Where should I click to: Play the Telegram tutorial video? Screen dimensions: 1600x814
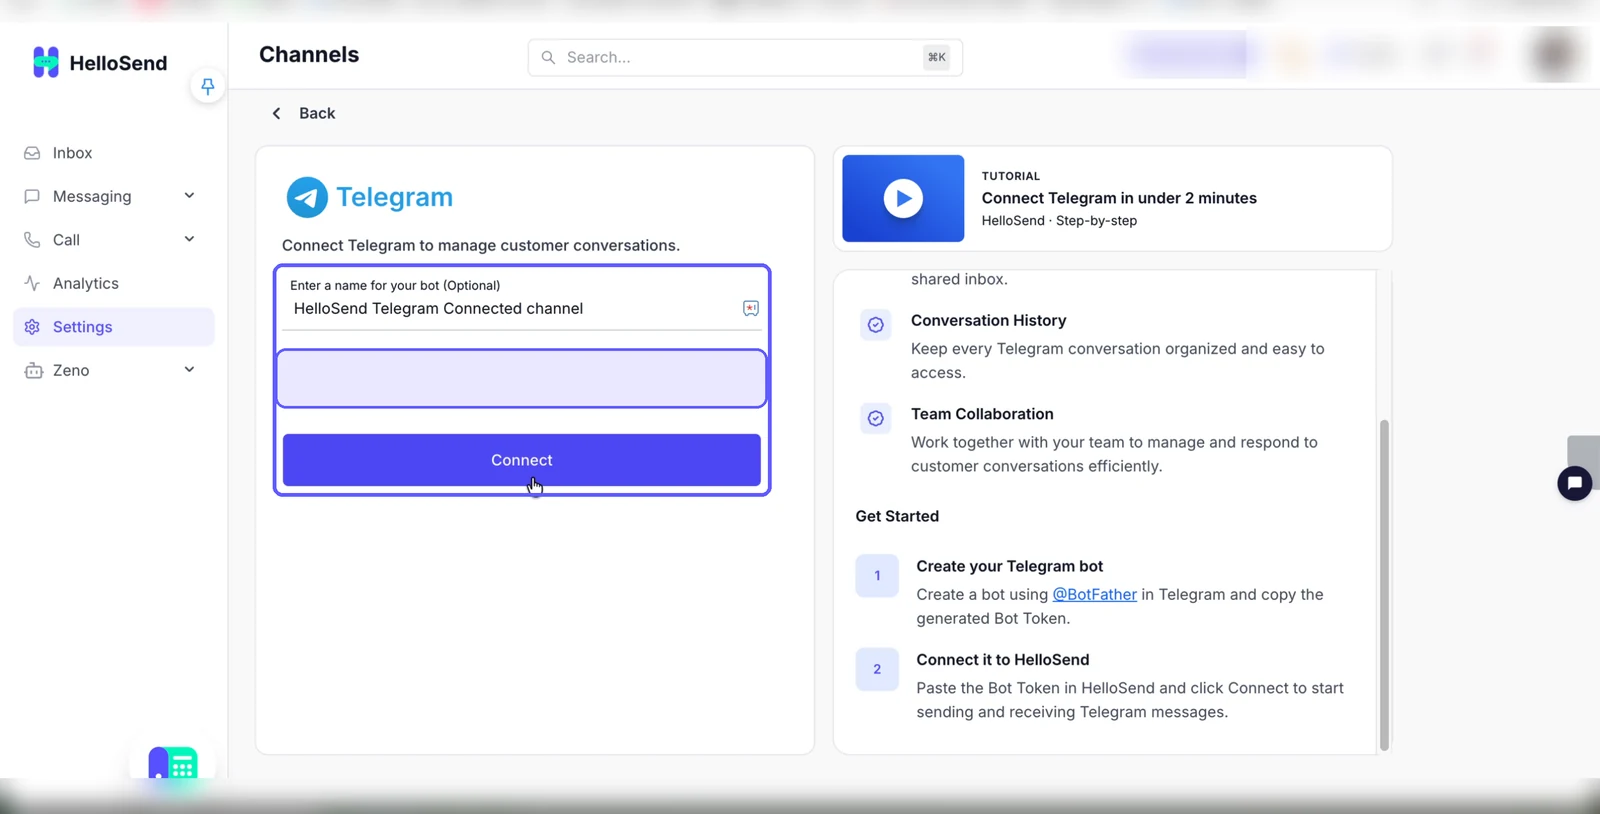point(903,198)
